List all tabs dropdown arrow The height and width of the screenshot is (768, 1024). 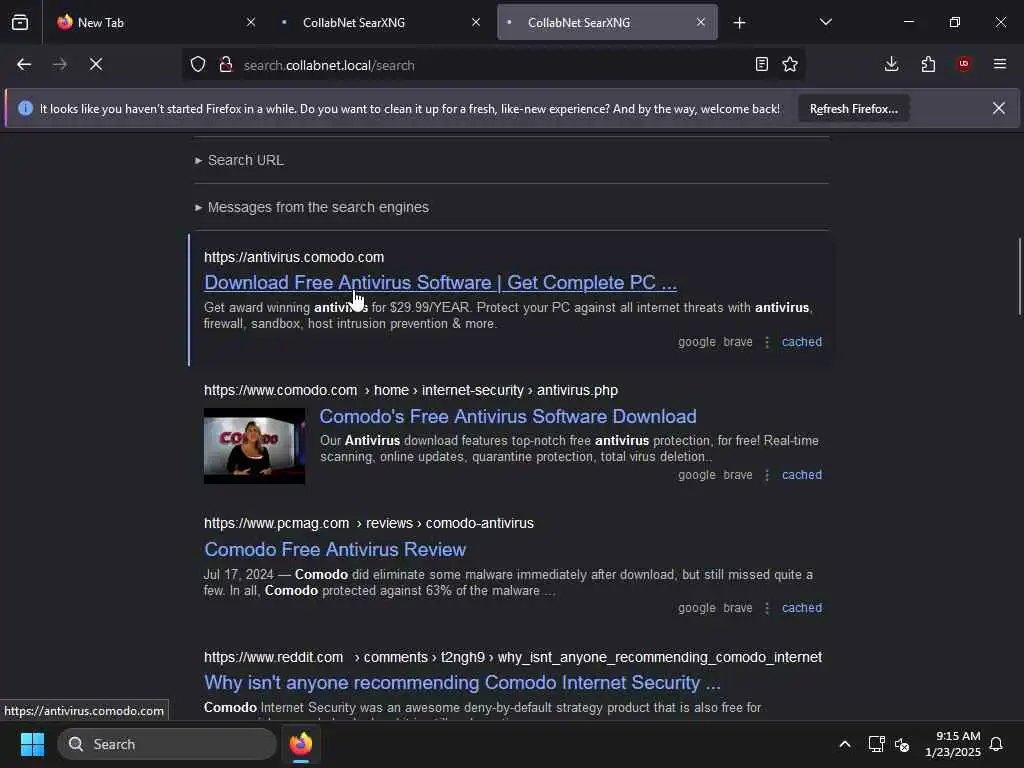(x=825, y=22)
